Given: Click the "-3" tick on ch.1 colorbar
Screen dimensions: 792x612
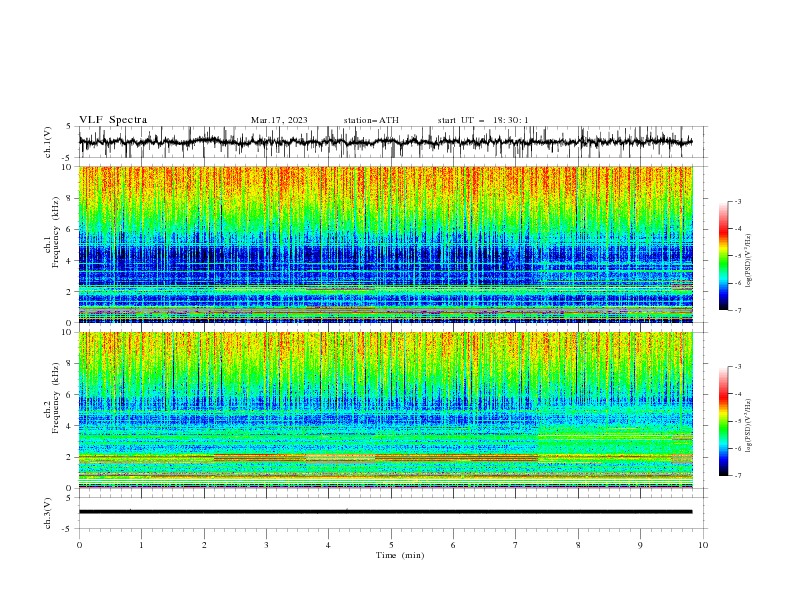Looking at the screenshot, I should [738, 201].
